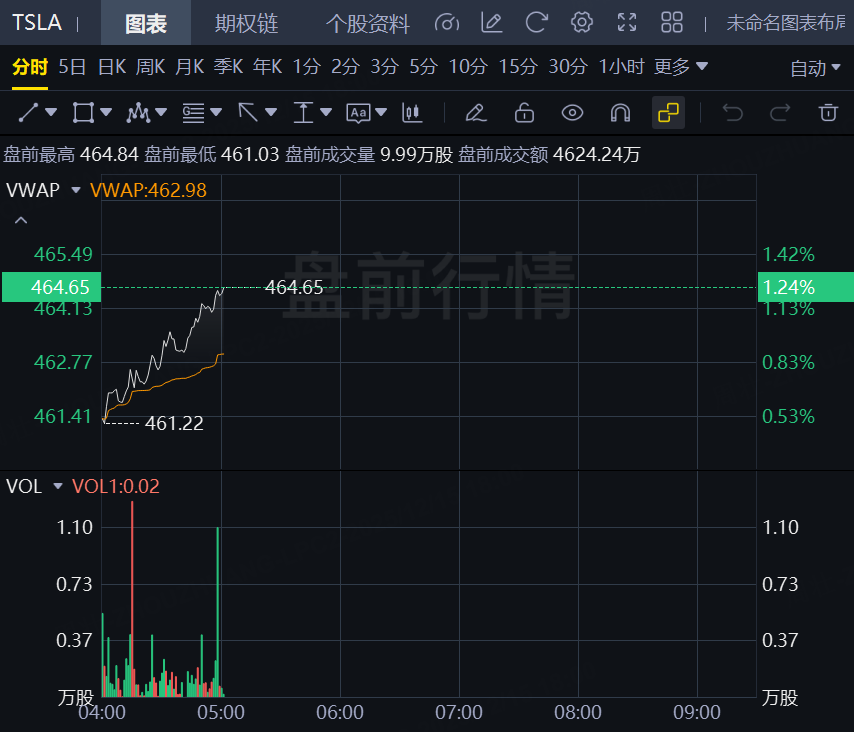Switch to the 图表 tab
Image resolution: width=854 pixels, height=732 pixels.
pyautogui.click(x=146, y=23)
